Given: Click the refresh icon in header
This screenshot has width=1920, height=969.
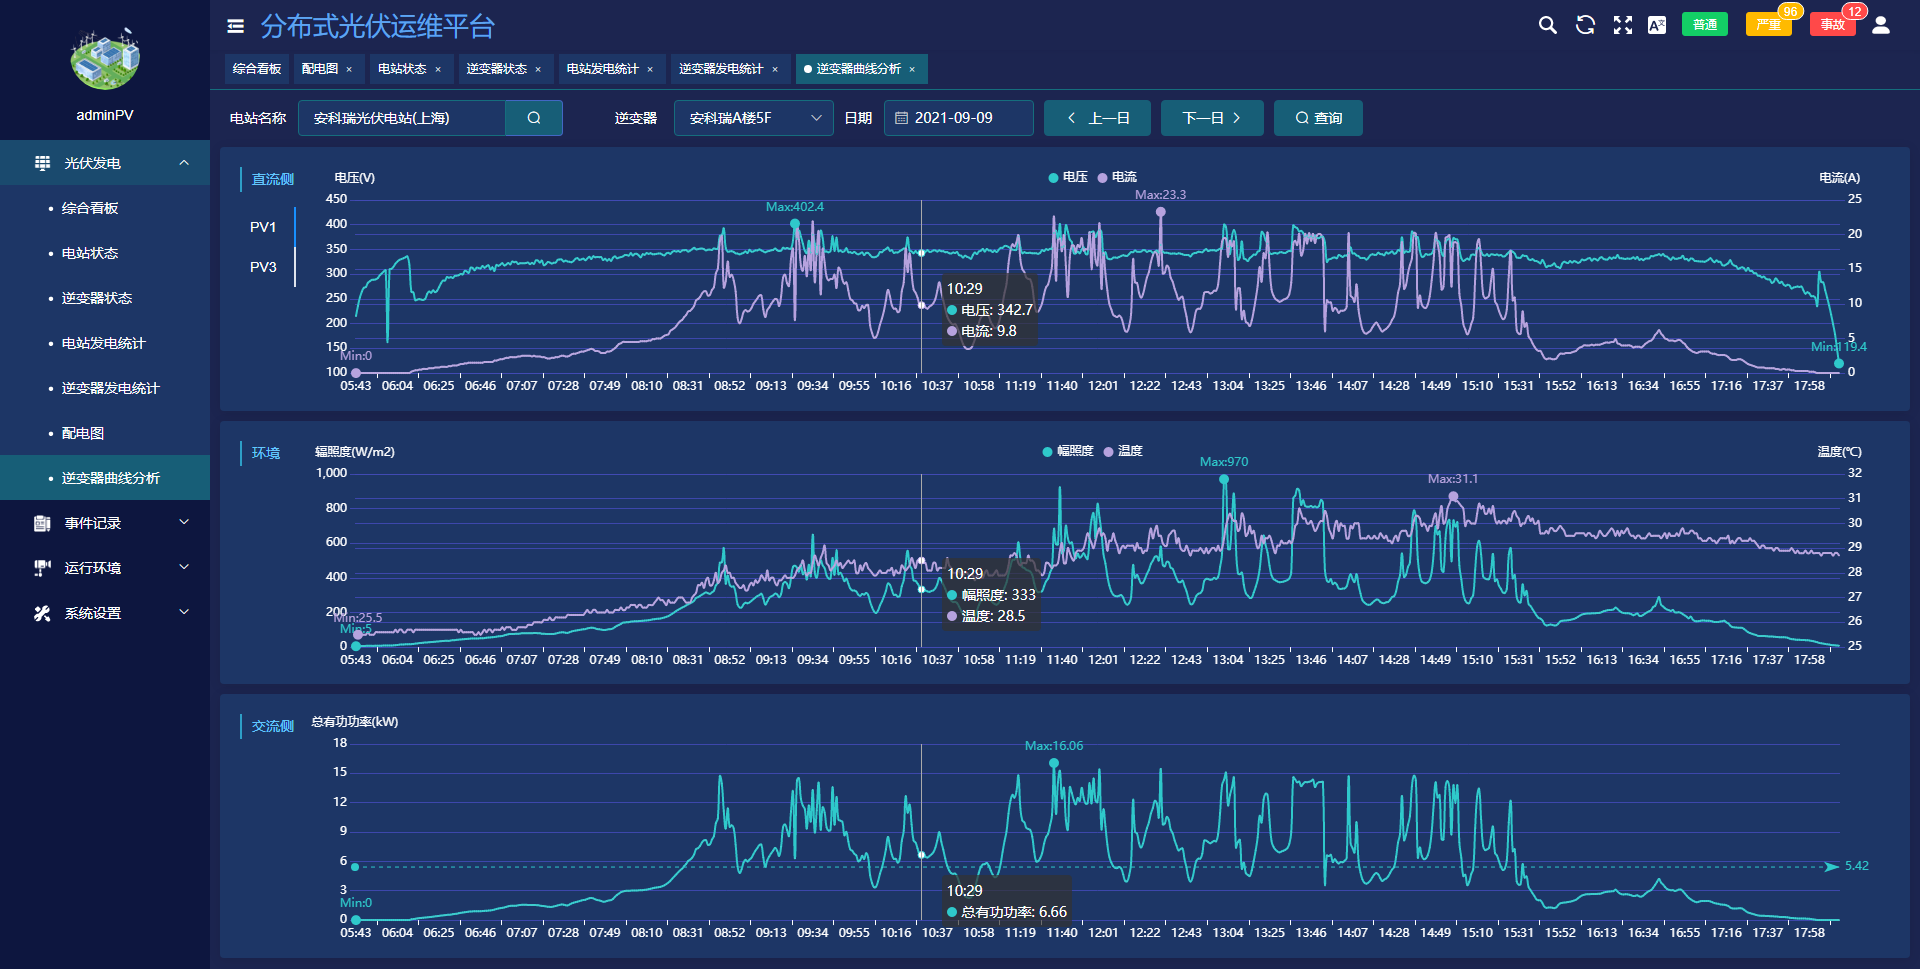Looking at the screenshot, I should (x=1585, y=25).
